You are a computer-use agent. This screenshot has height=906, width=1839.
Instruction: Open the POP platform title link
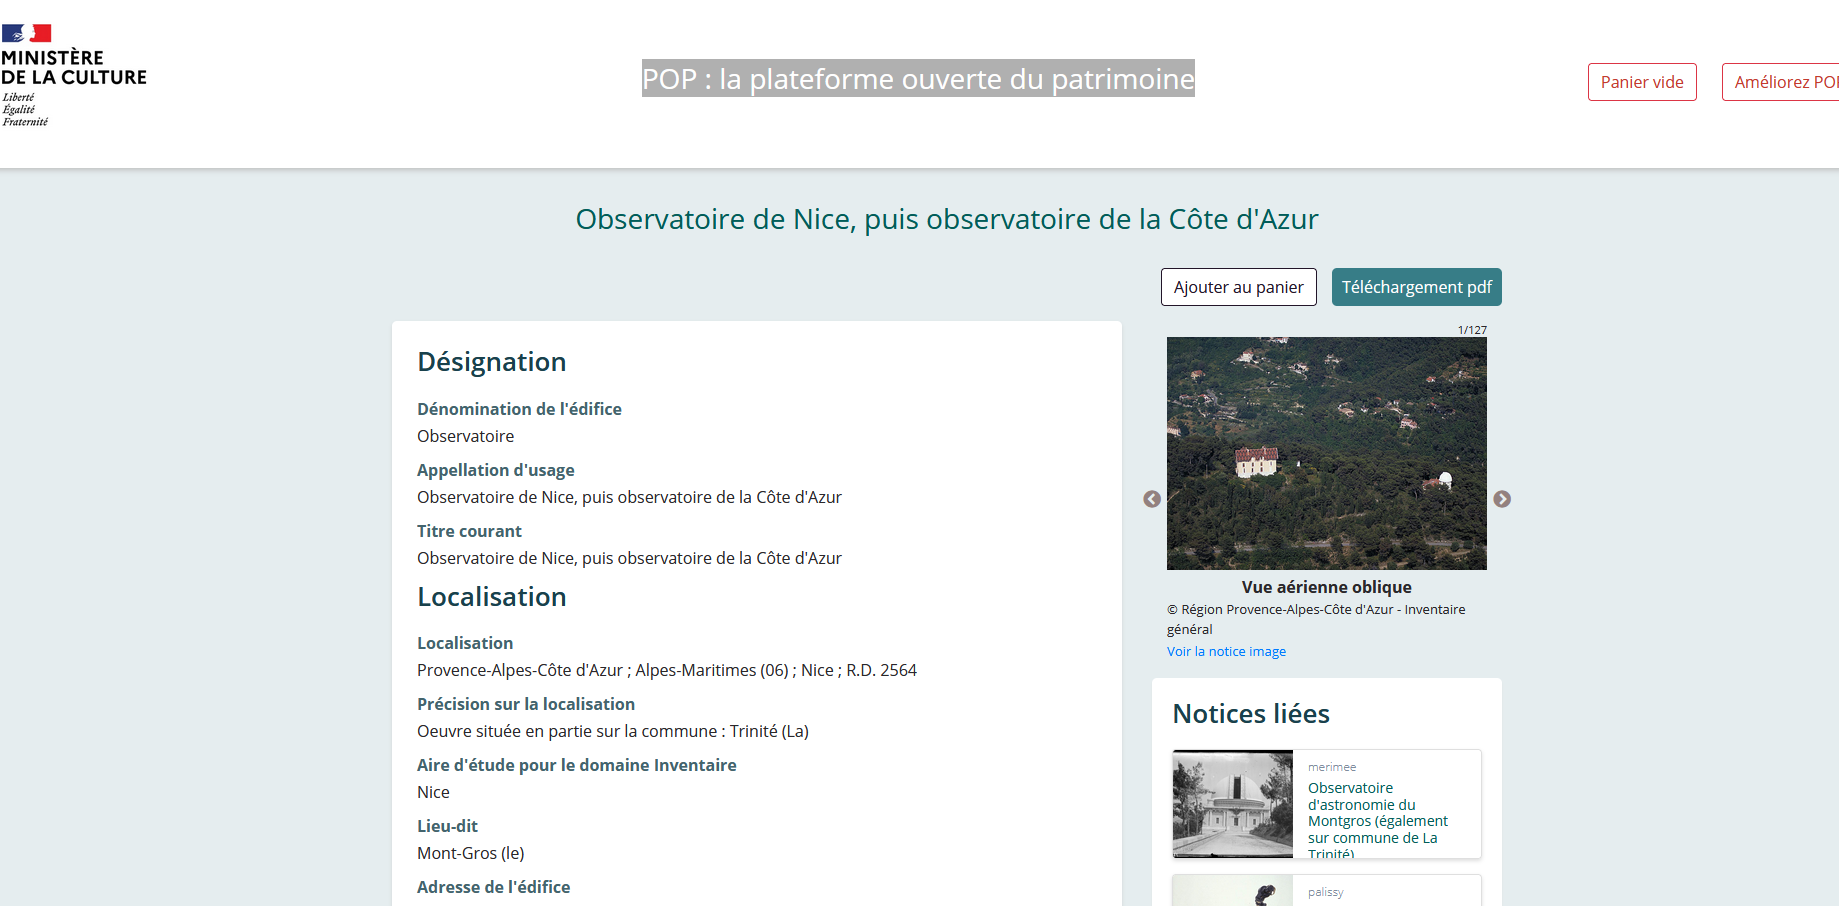918,79
